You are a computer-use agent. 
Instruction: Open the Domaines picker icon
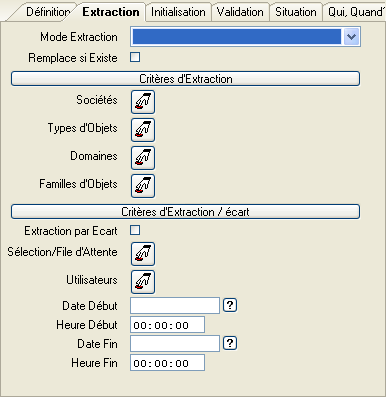click(143, 158)
